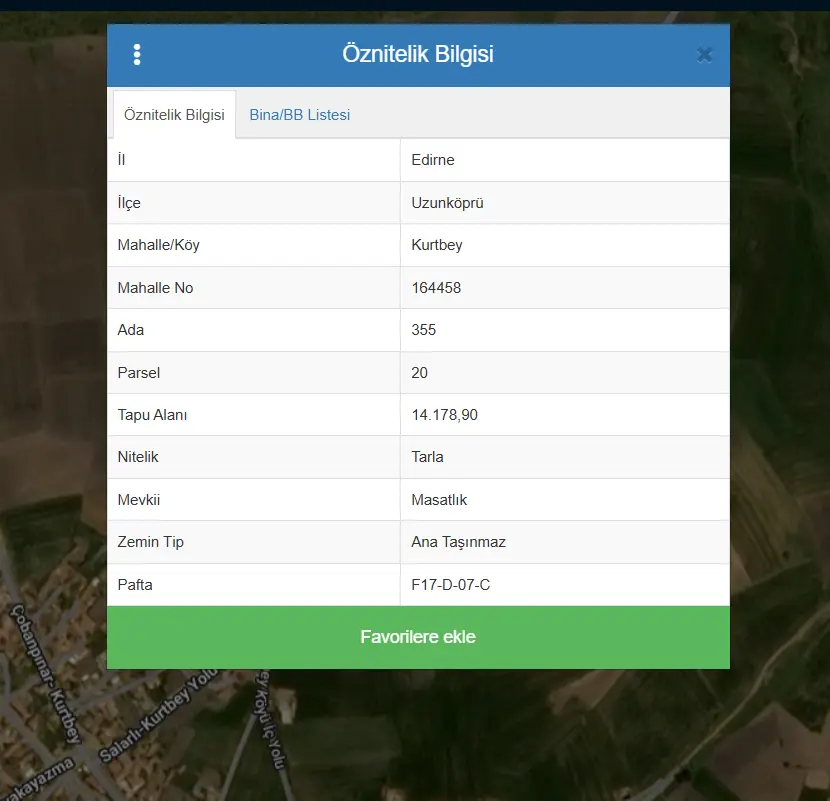The width and height of the screenshot is (830, 801).
Task: Switch to the Bina/BB Listesi tab
Action: [300, 115]
